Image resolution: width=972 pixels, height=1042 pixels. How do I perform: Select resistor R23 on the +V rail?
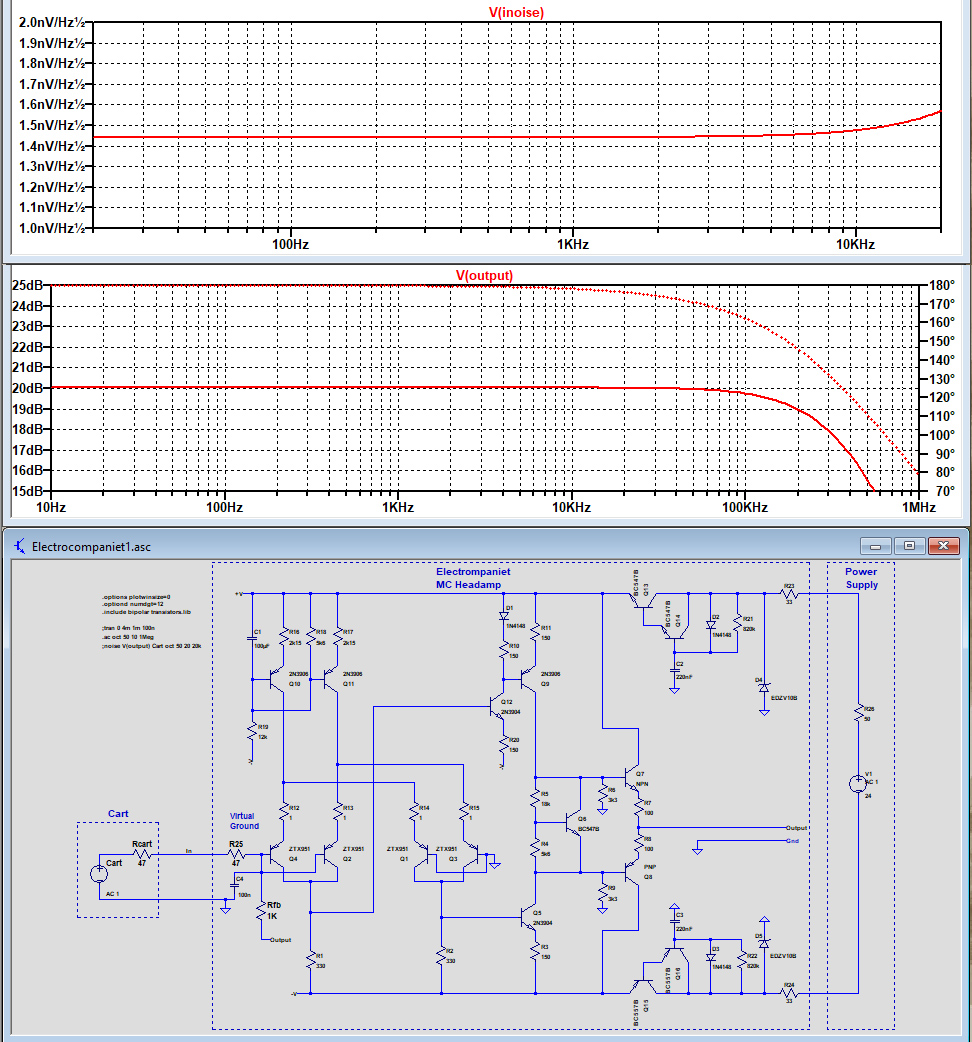[x=789, y=593]
